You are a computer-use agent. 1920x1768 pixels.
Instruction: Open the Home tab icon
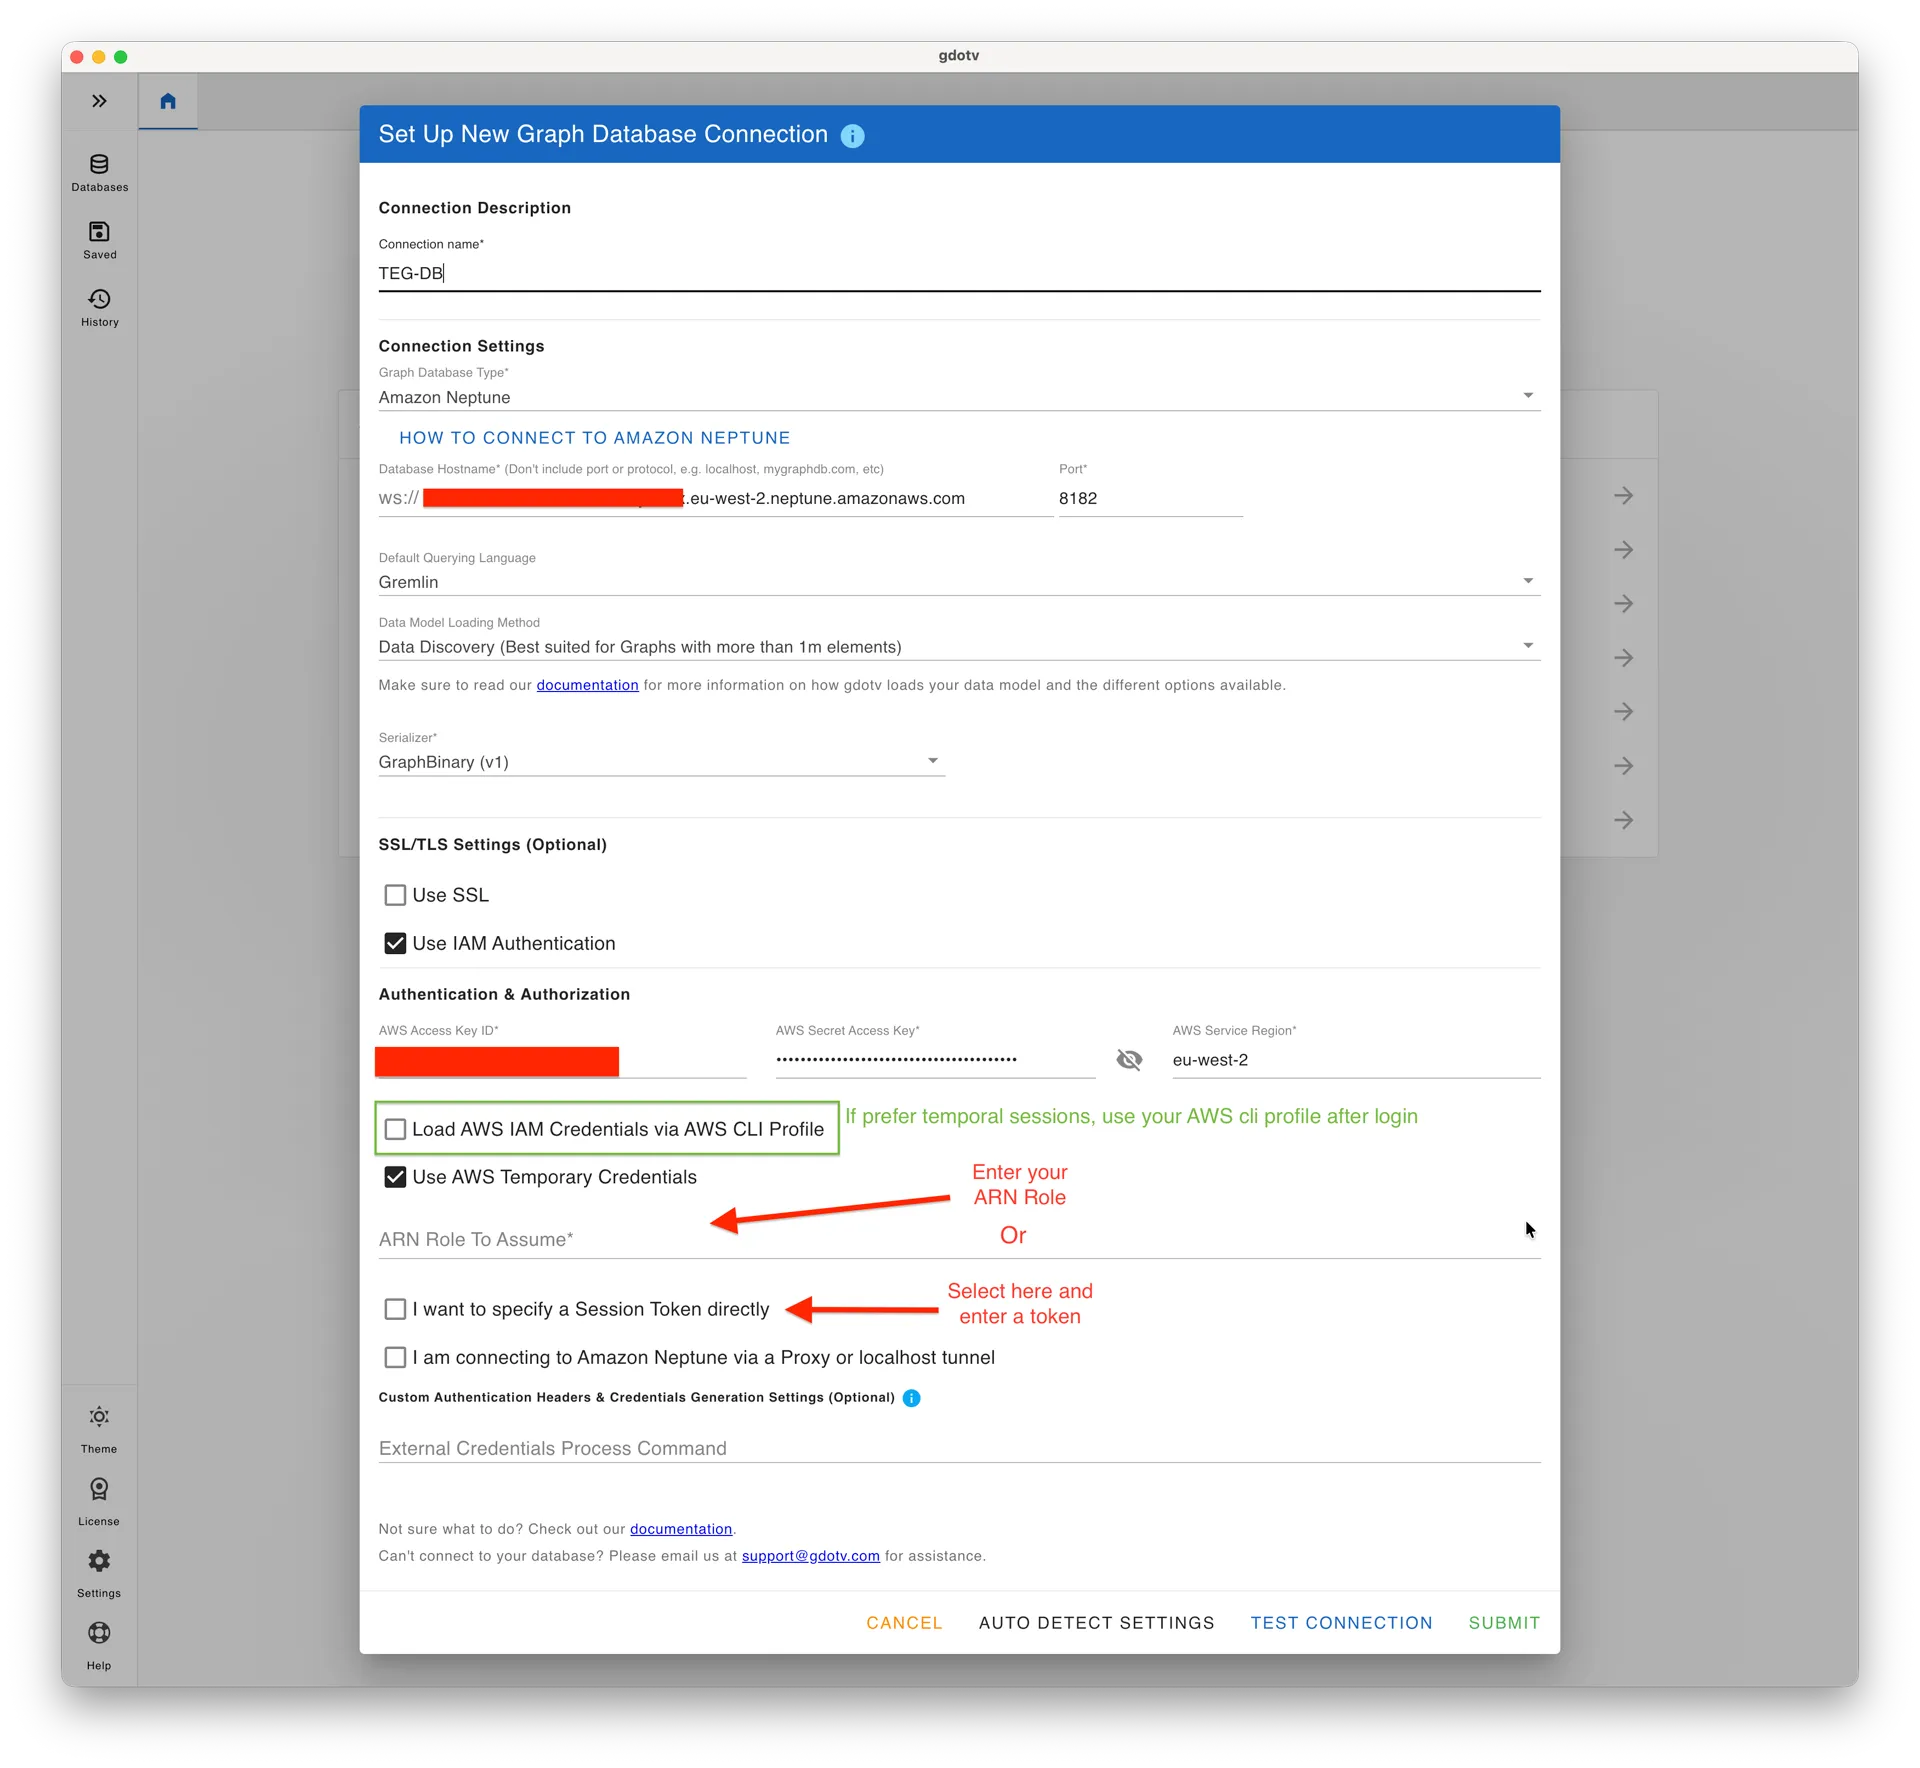tap(168, 101)
